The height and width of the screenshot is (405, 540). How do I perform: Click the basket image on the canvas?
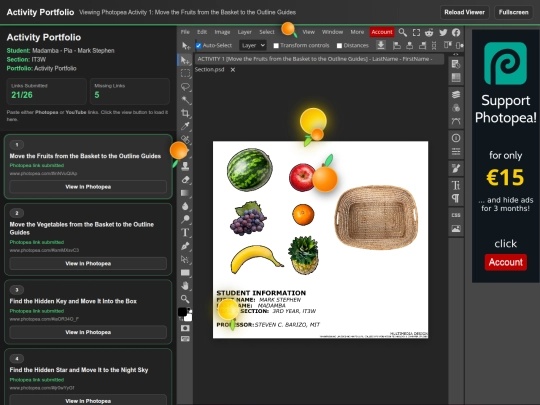click(376, 217)
